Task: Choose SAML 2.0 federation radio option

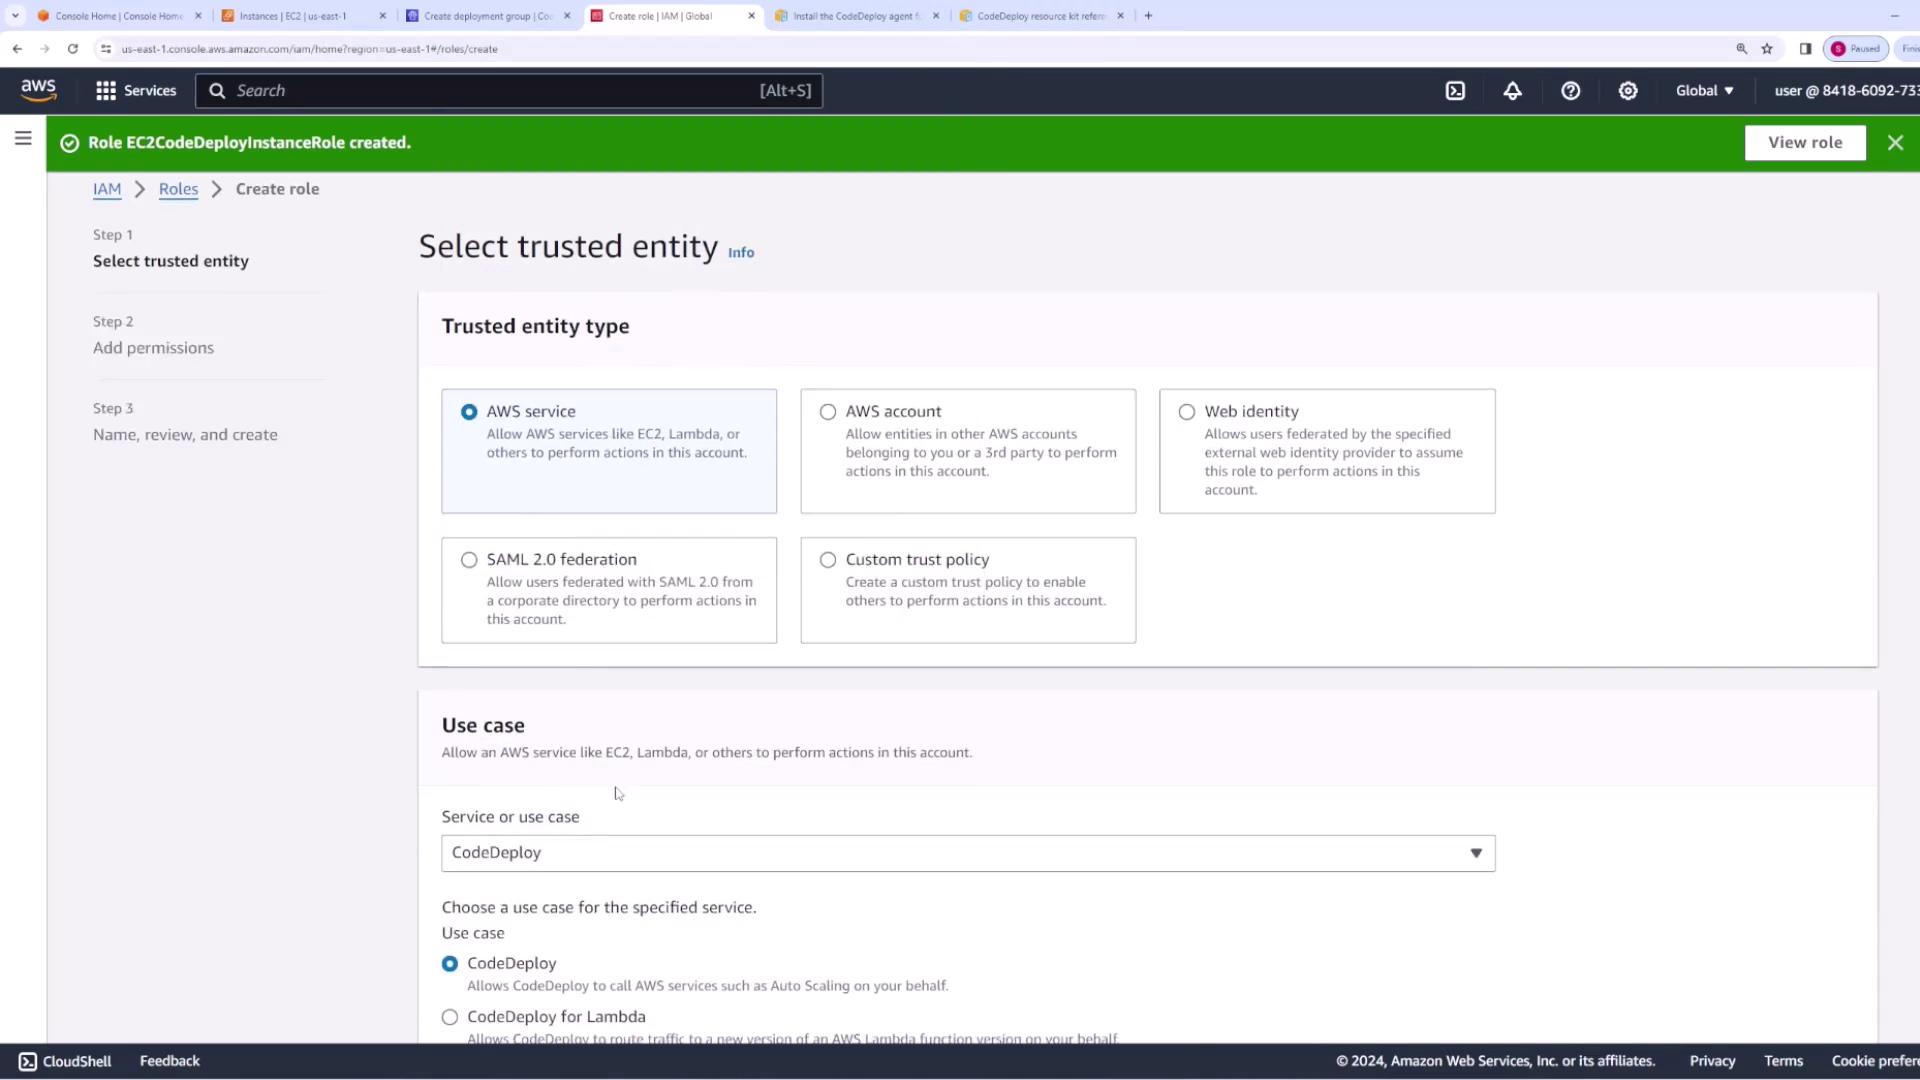Action: pos(469,560)
